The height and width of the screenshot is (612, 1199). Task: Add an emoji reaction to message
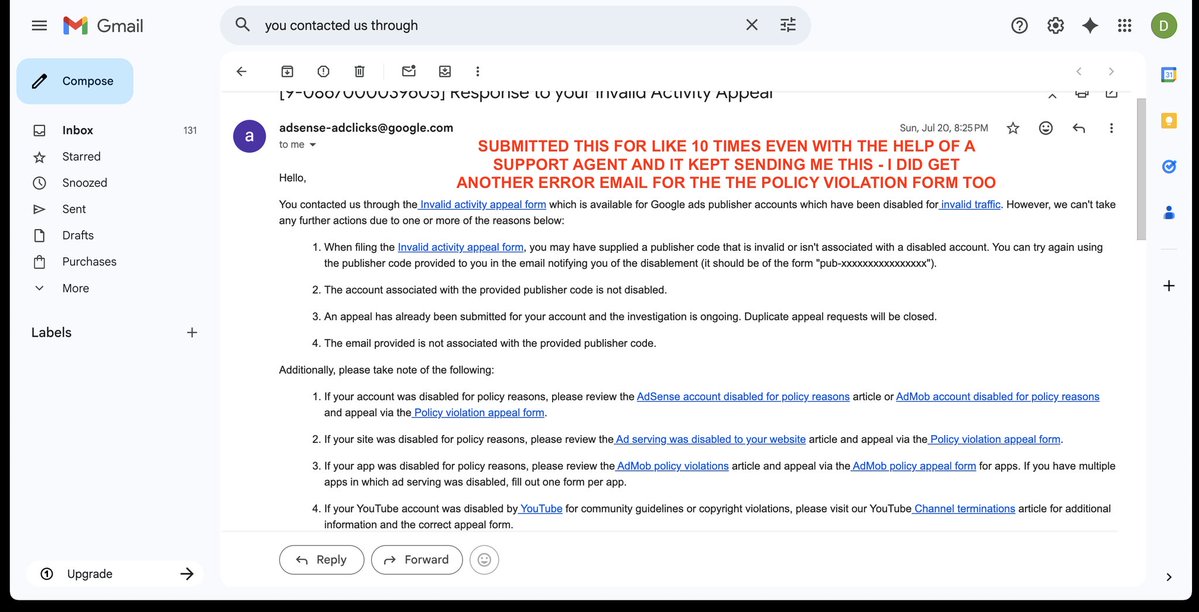point(1045,128)
